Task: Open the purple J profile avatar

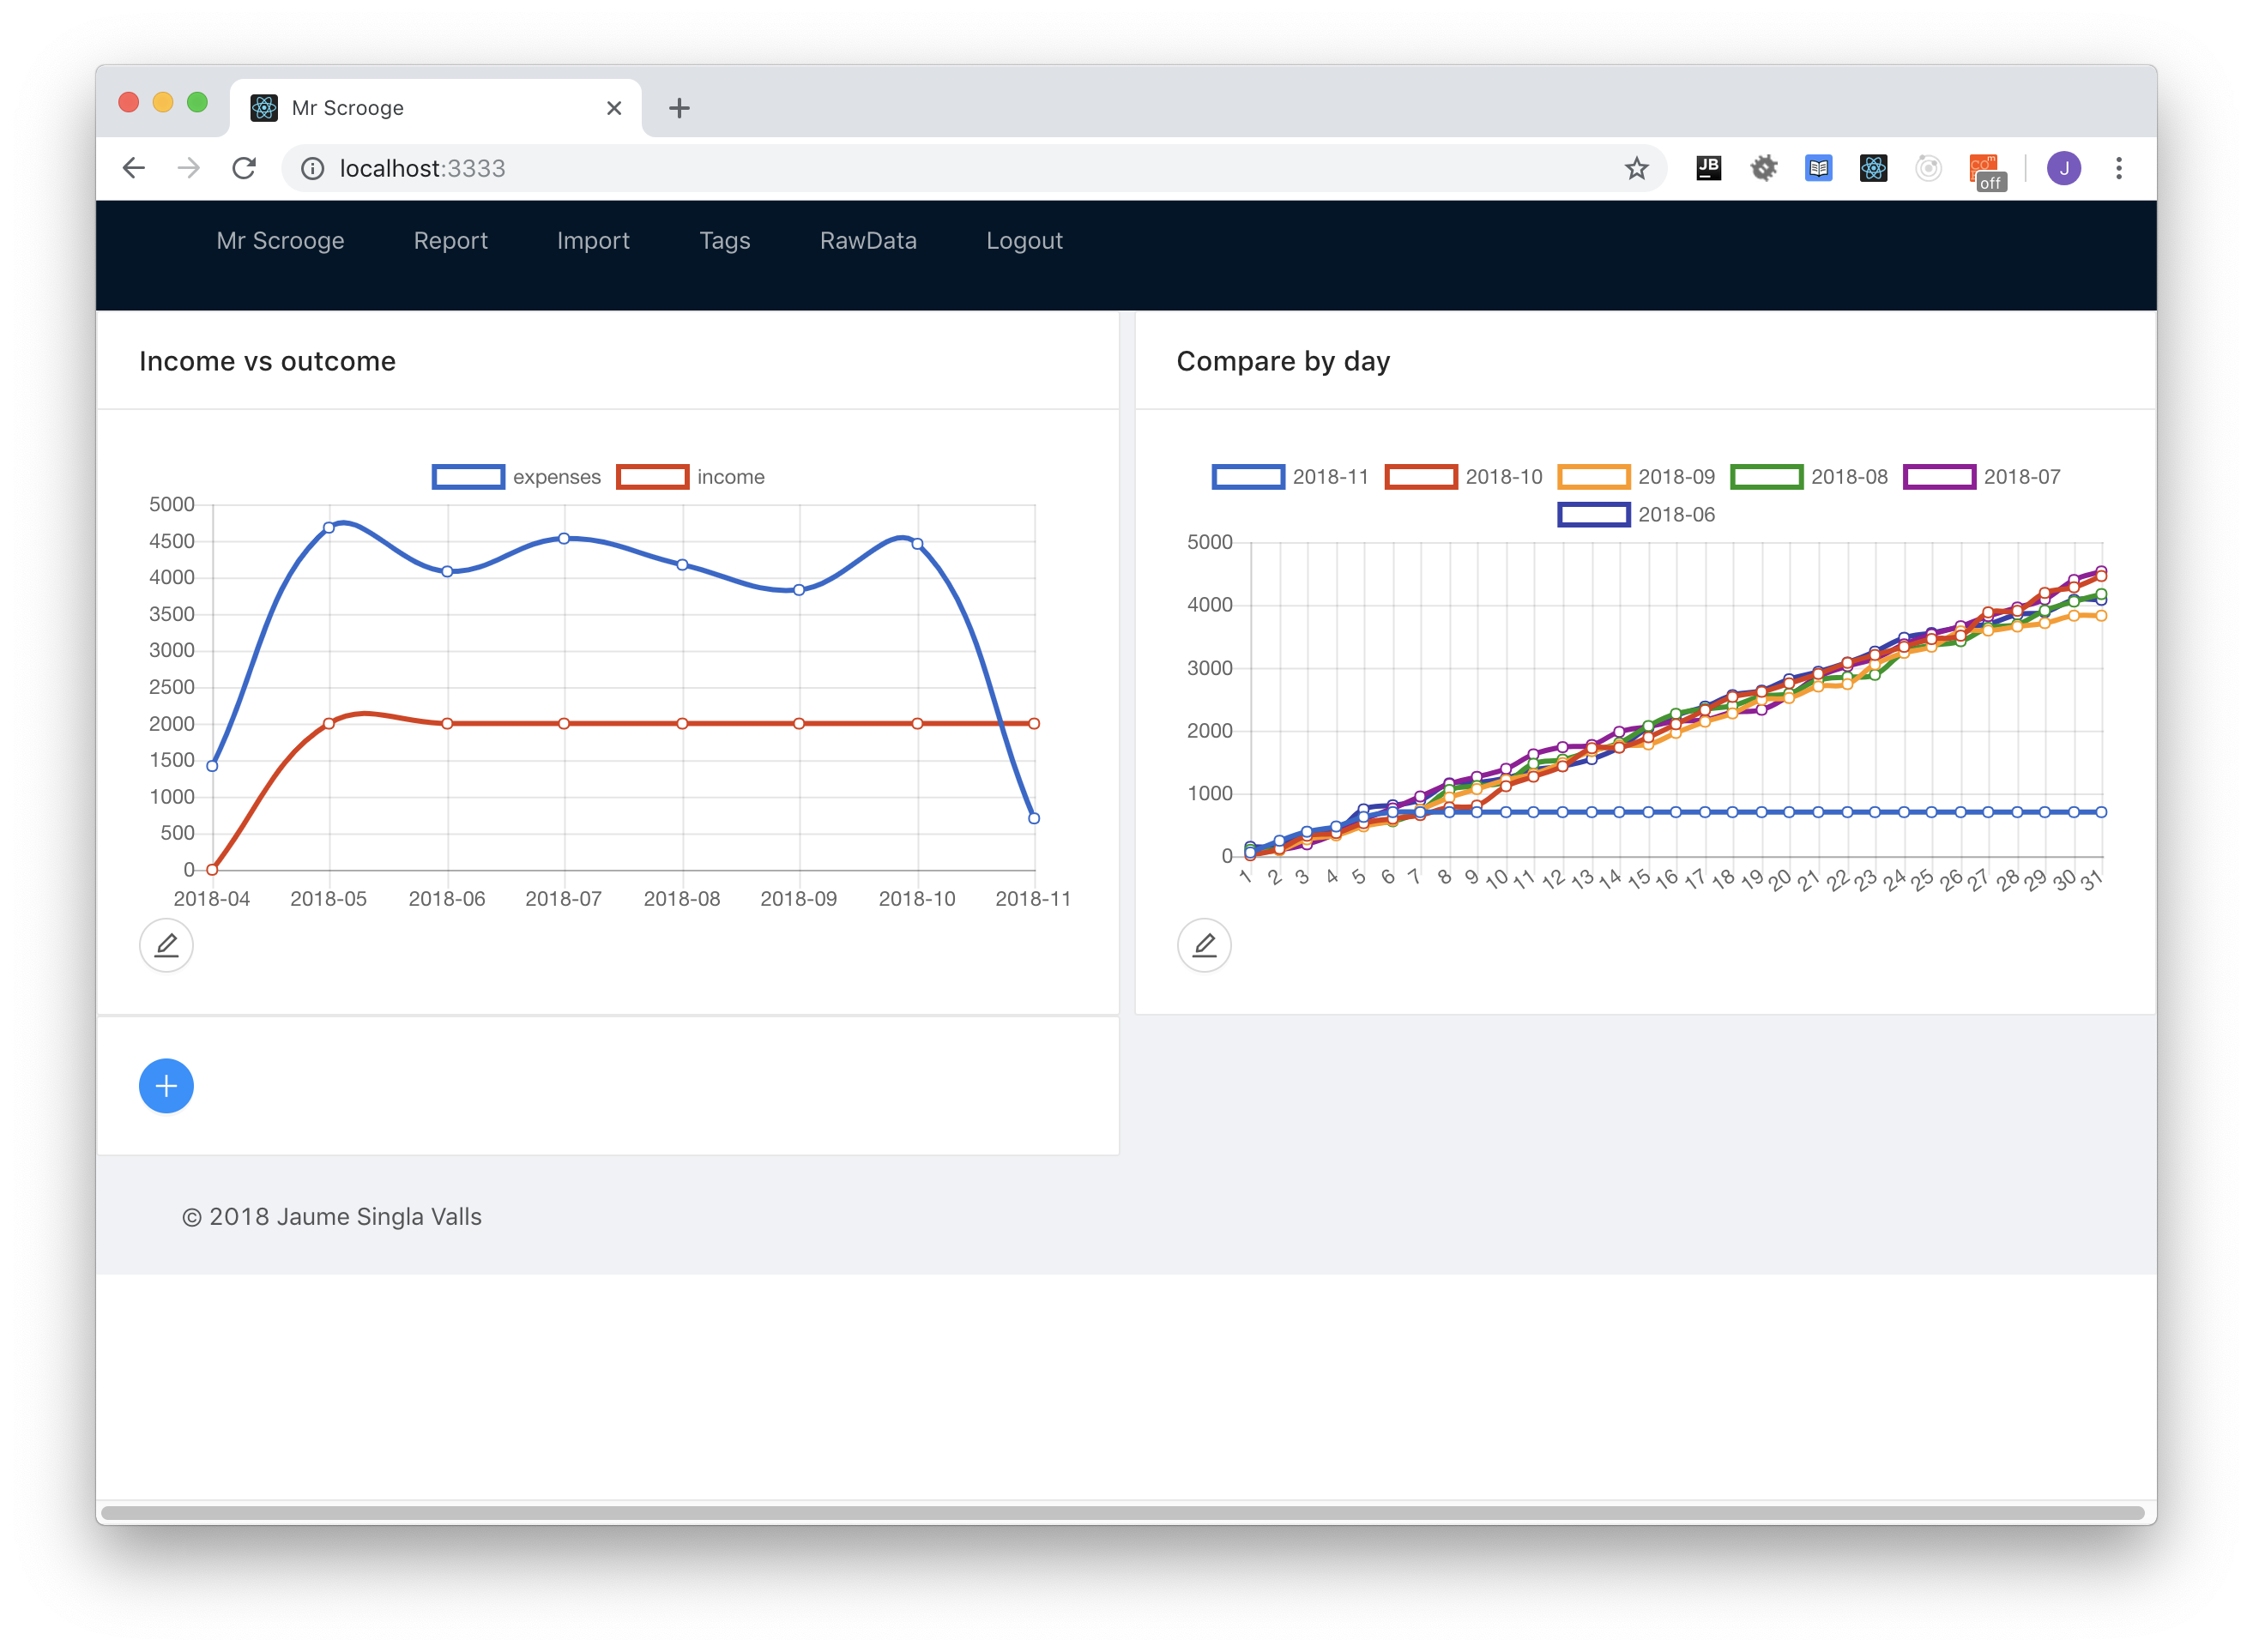Action: 2064,168
